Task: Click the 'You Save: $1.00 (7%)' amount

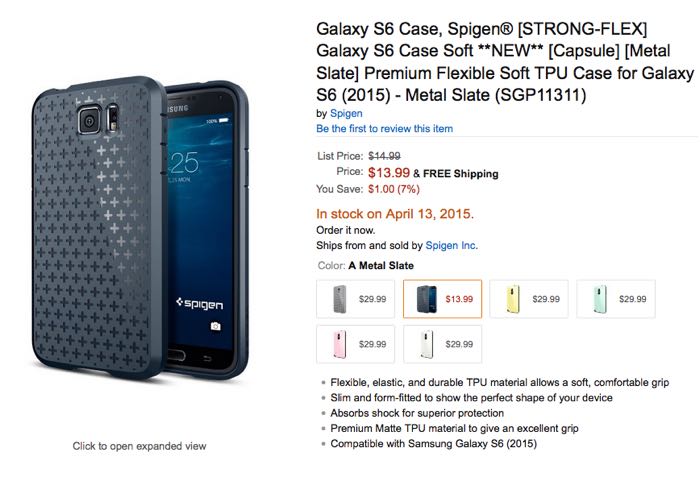Action: tap(392, 188)
